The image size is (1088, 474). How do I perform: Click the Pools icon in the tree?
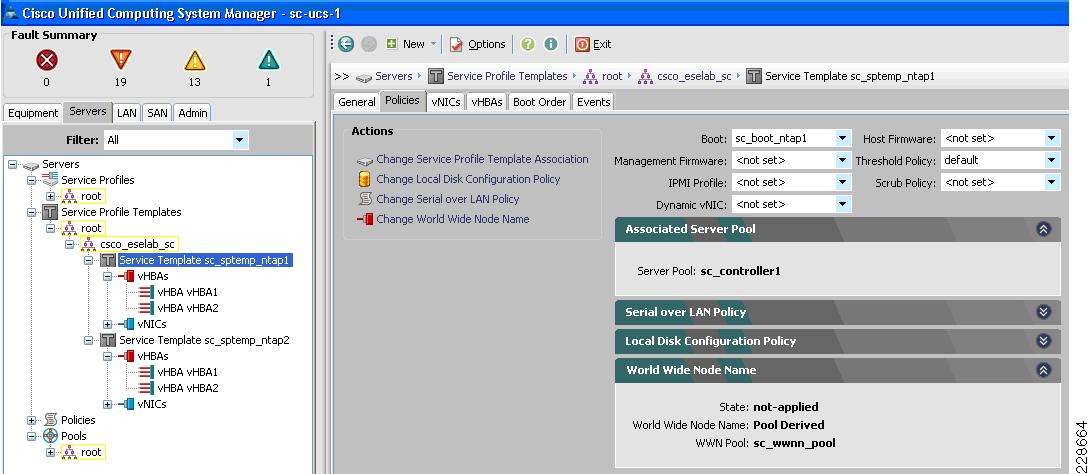50,436
